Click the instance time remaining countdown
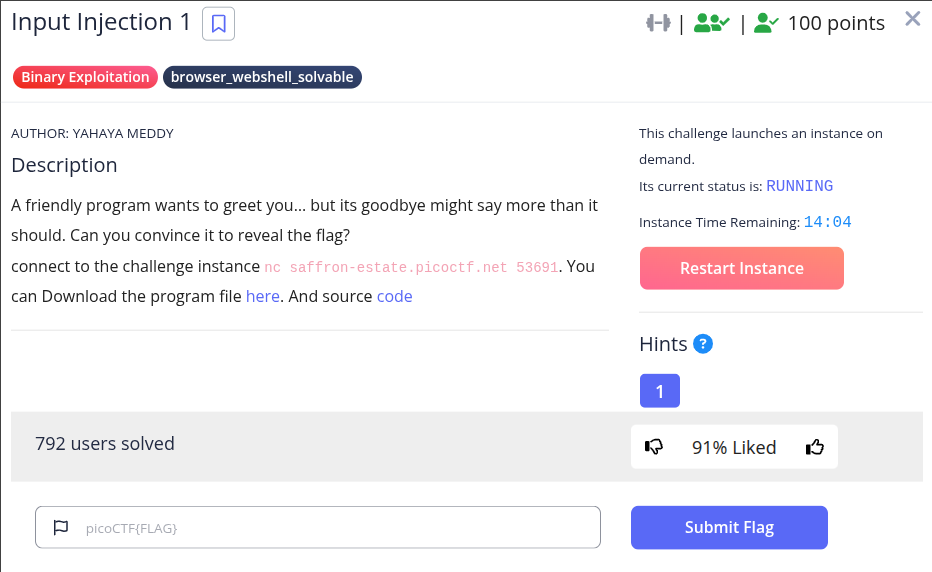Image resolution: width=932 pixels, height=572 pixels. [x=829, y=222]
